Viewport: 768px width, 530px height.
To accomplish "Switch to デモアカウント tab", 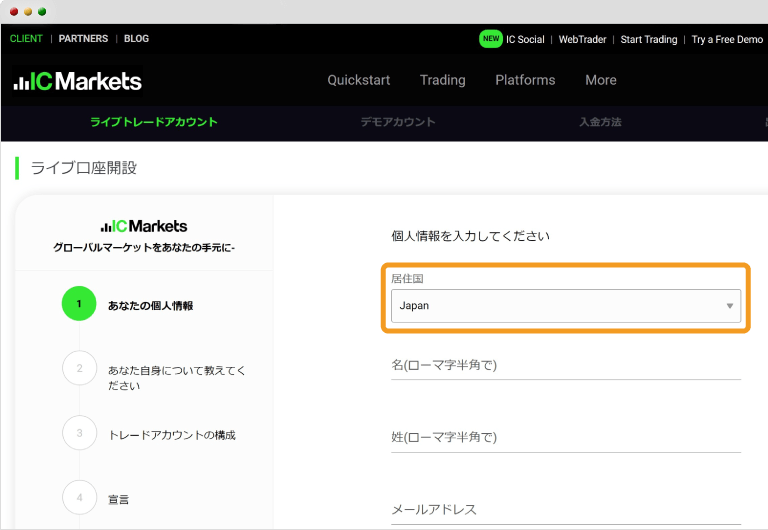I will (x=398, y=122).
